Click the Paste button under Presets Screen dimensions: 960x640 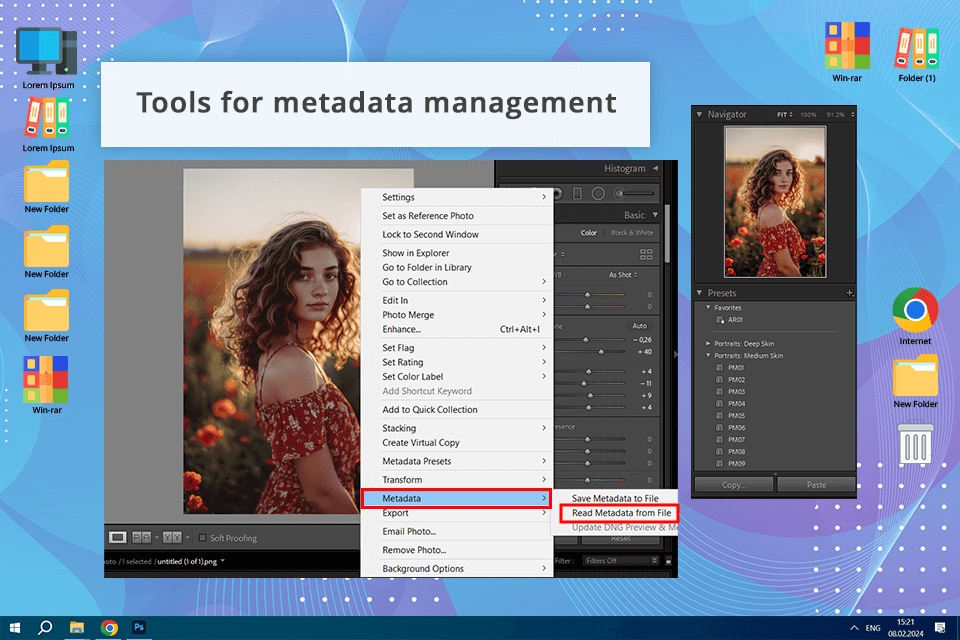point(816,484)
